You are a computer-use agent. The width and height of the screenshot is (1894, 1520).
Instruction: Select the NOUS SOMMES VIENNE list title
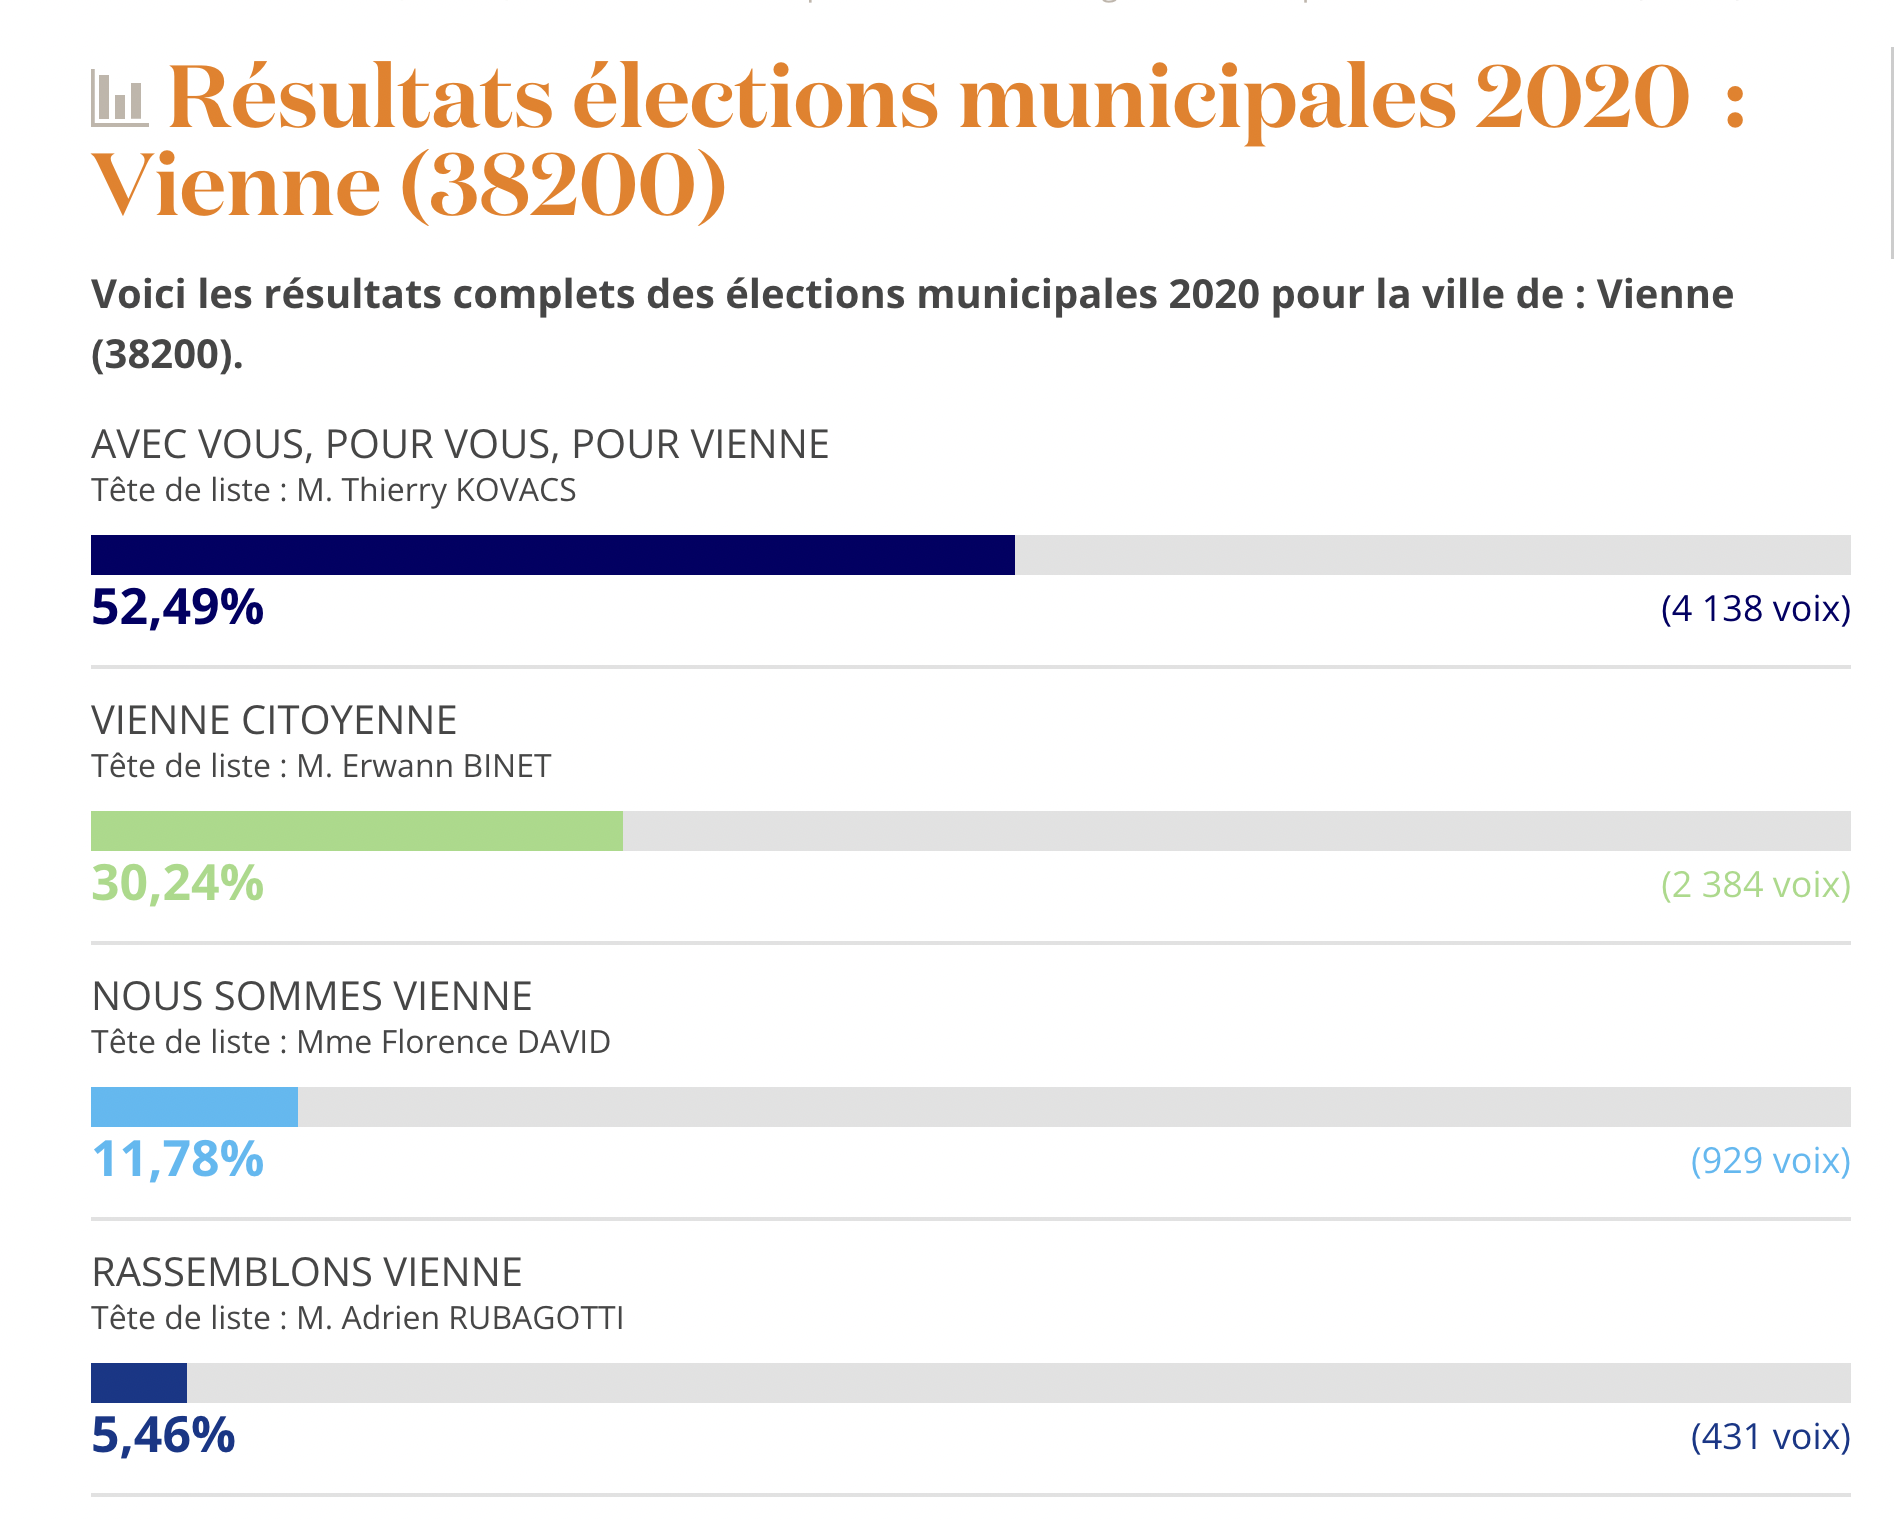click(x=312, y=996)
